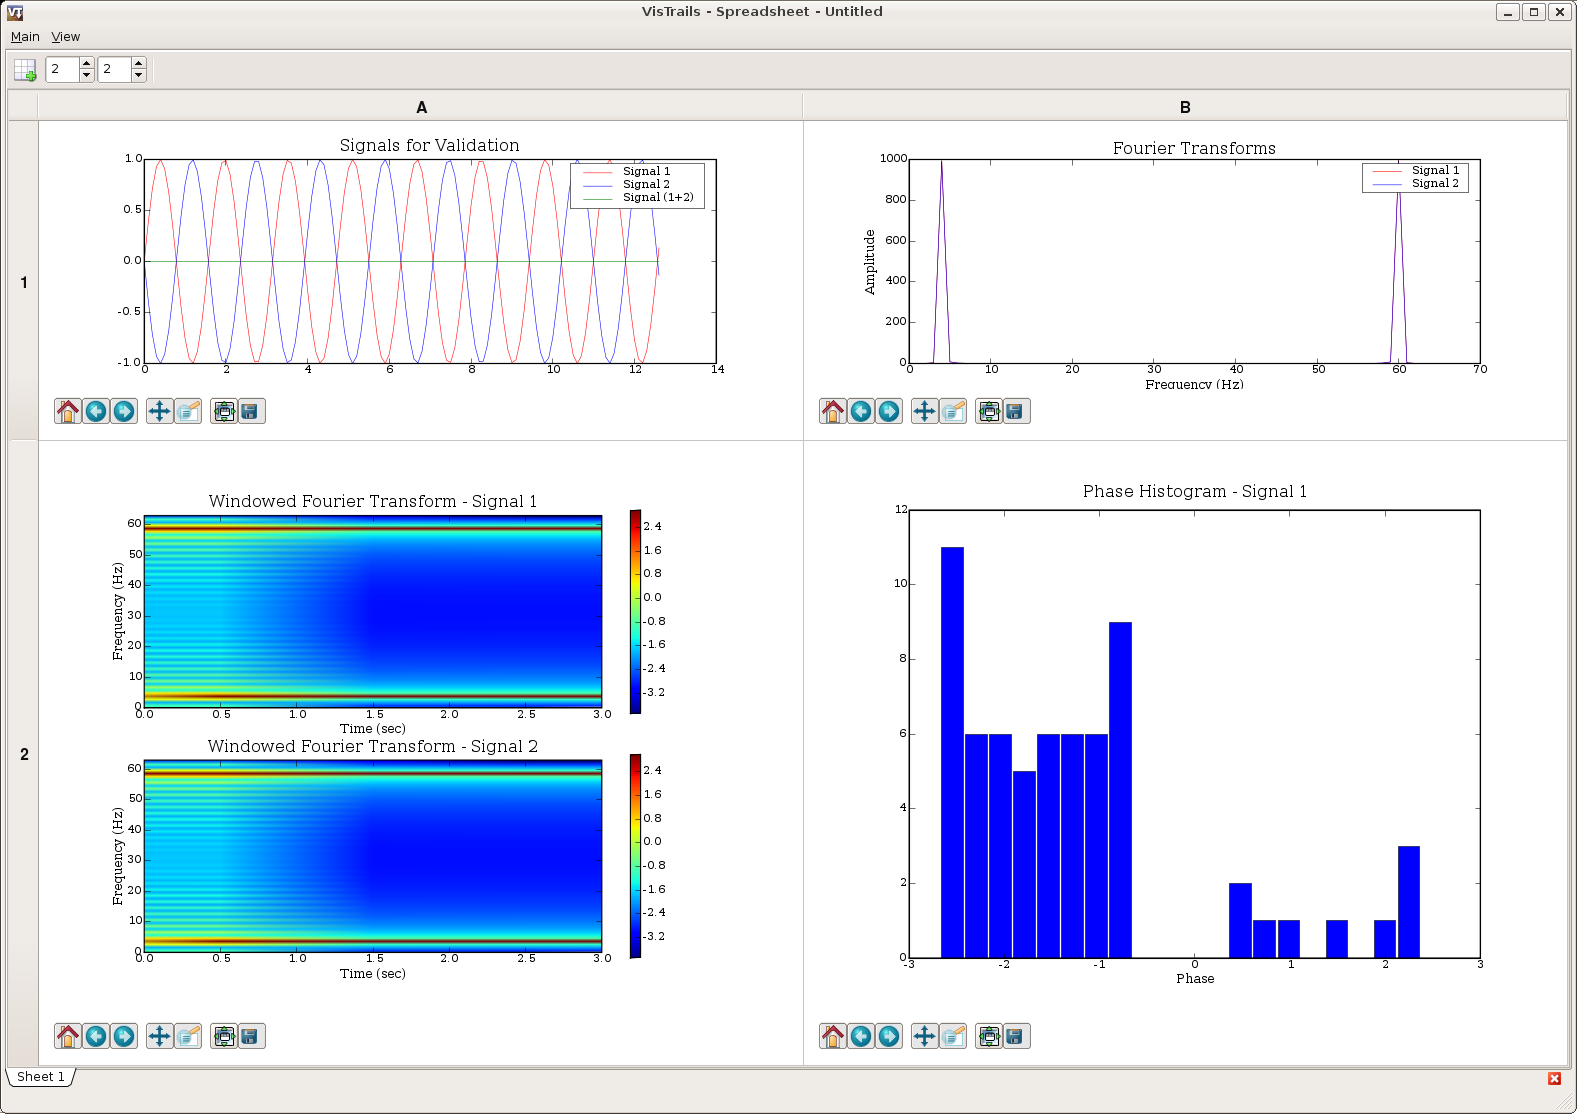Click the spreadsheet grid icon in the top toolbar
The width and height of the screenshot is (1577, 1114).
coord(25,70)
